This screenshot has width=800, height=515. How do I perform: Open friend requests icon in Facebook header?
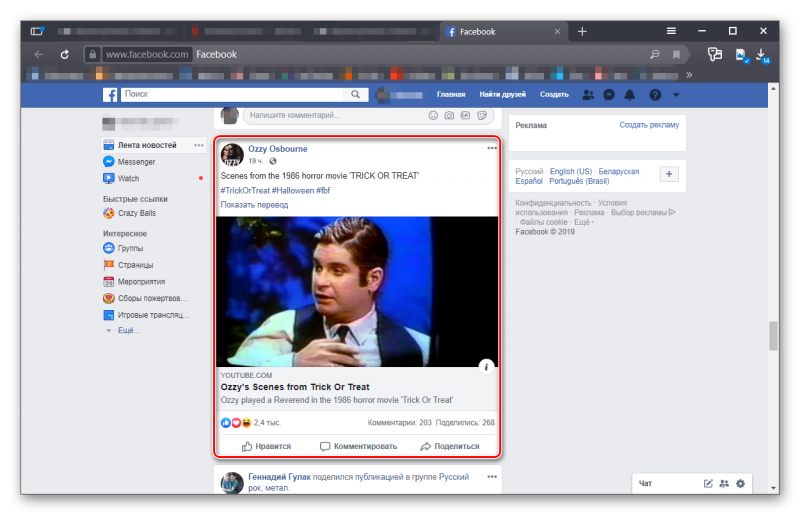[588, 95]
